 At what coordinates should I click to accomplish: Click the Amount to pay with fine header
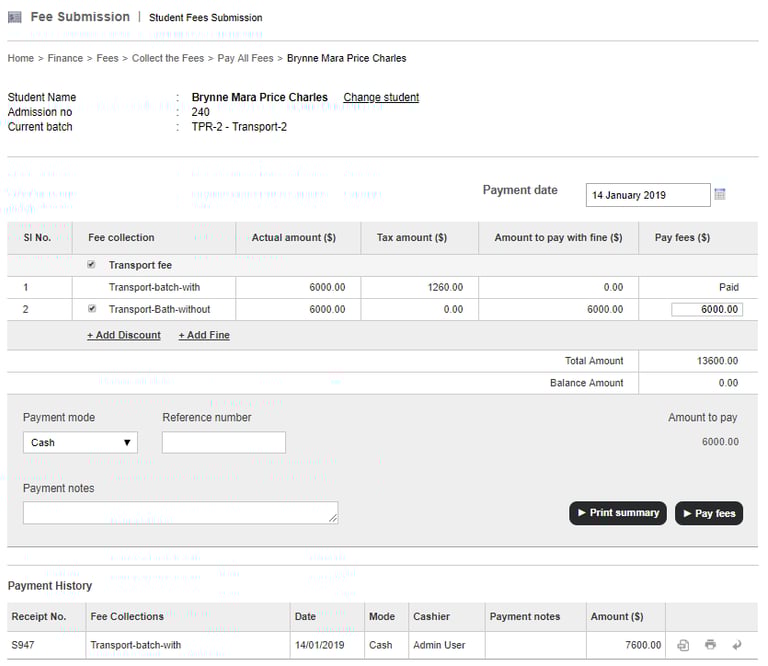coord(558,238)
